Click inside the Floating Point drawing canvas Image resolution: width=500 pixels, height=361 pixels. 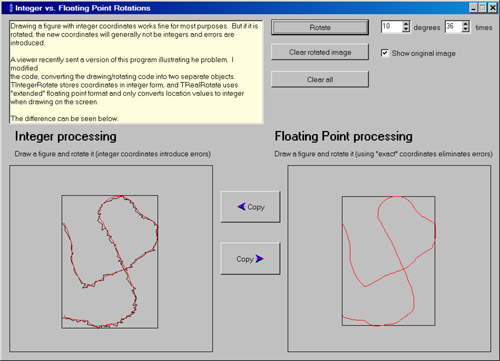389,259
